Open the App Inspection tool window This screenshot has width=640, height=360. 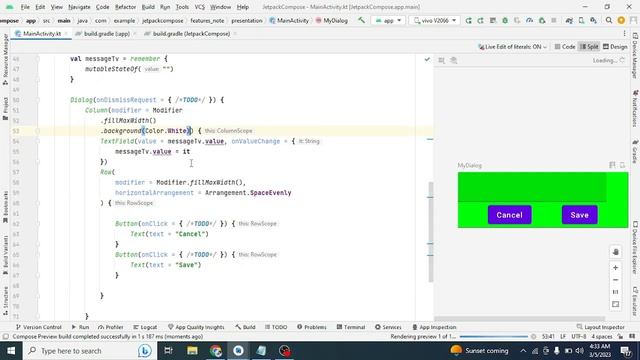(434, 327)
